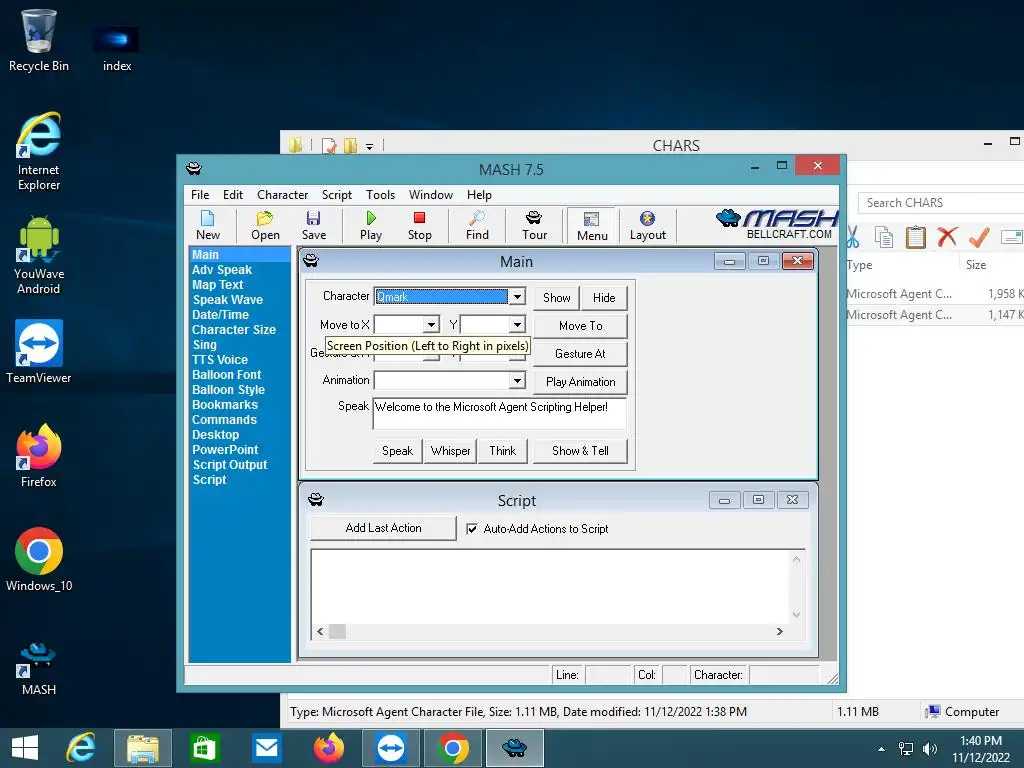Click the Search CHARS field
The image size is (1024, 768).
(940, 203)
